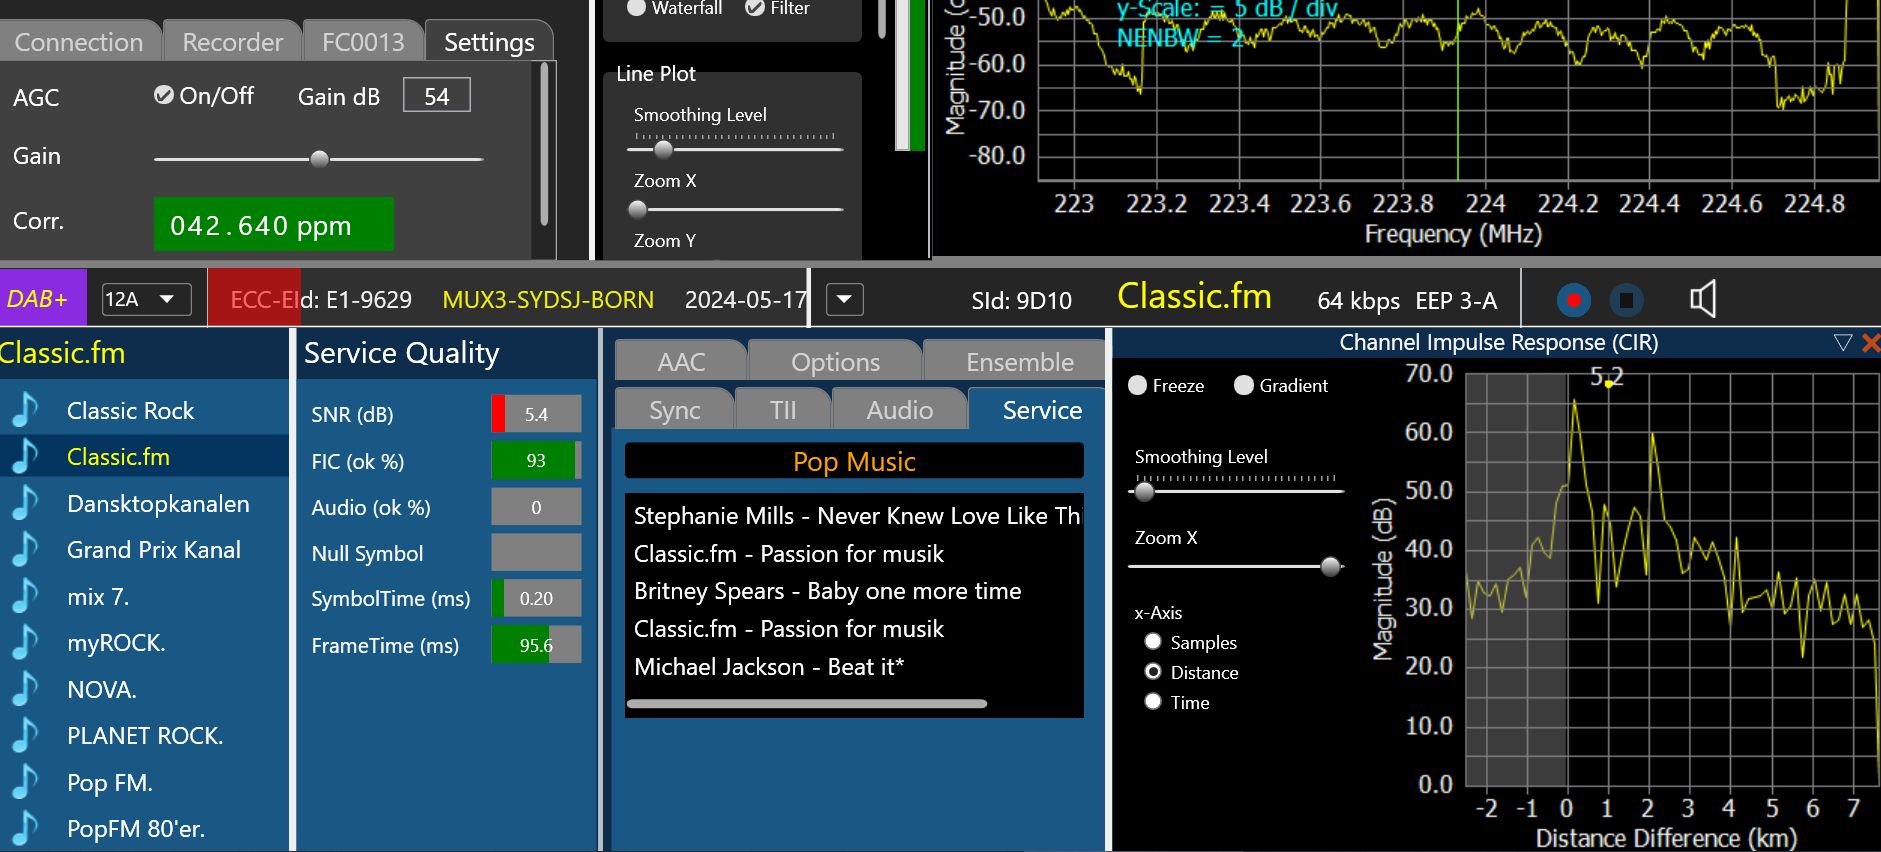Toggle the AGC On/Off checkbox
The height and width of the screenshot is (852, 1881).
point(164,95)
